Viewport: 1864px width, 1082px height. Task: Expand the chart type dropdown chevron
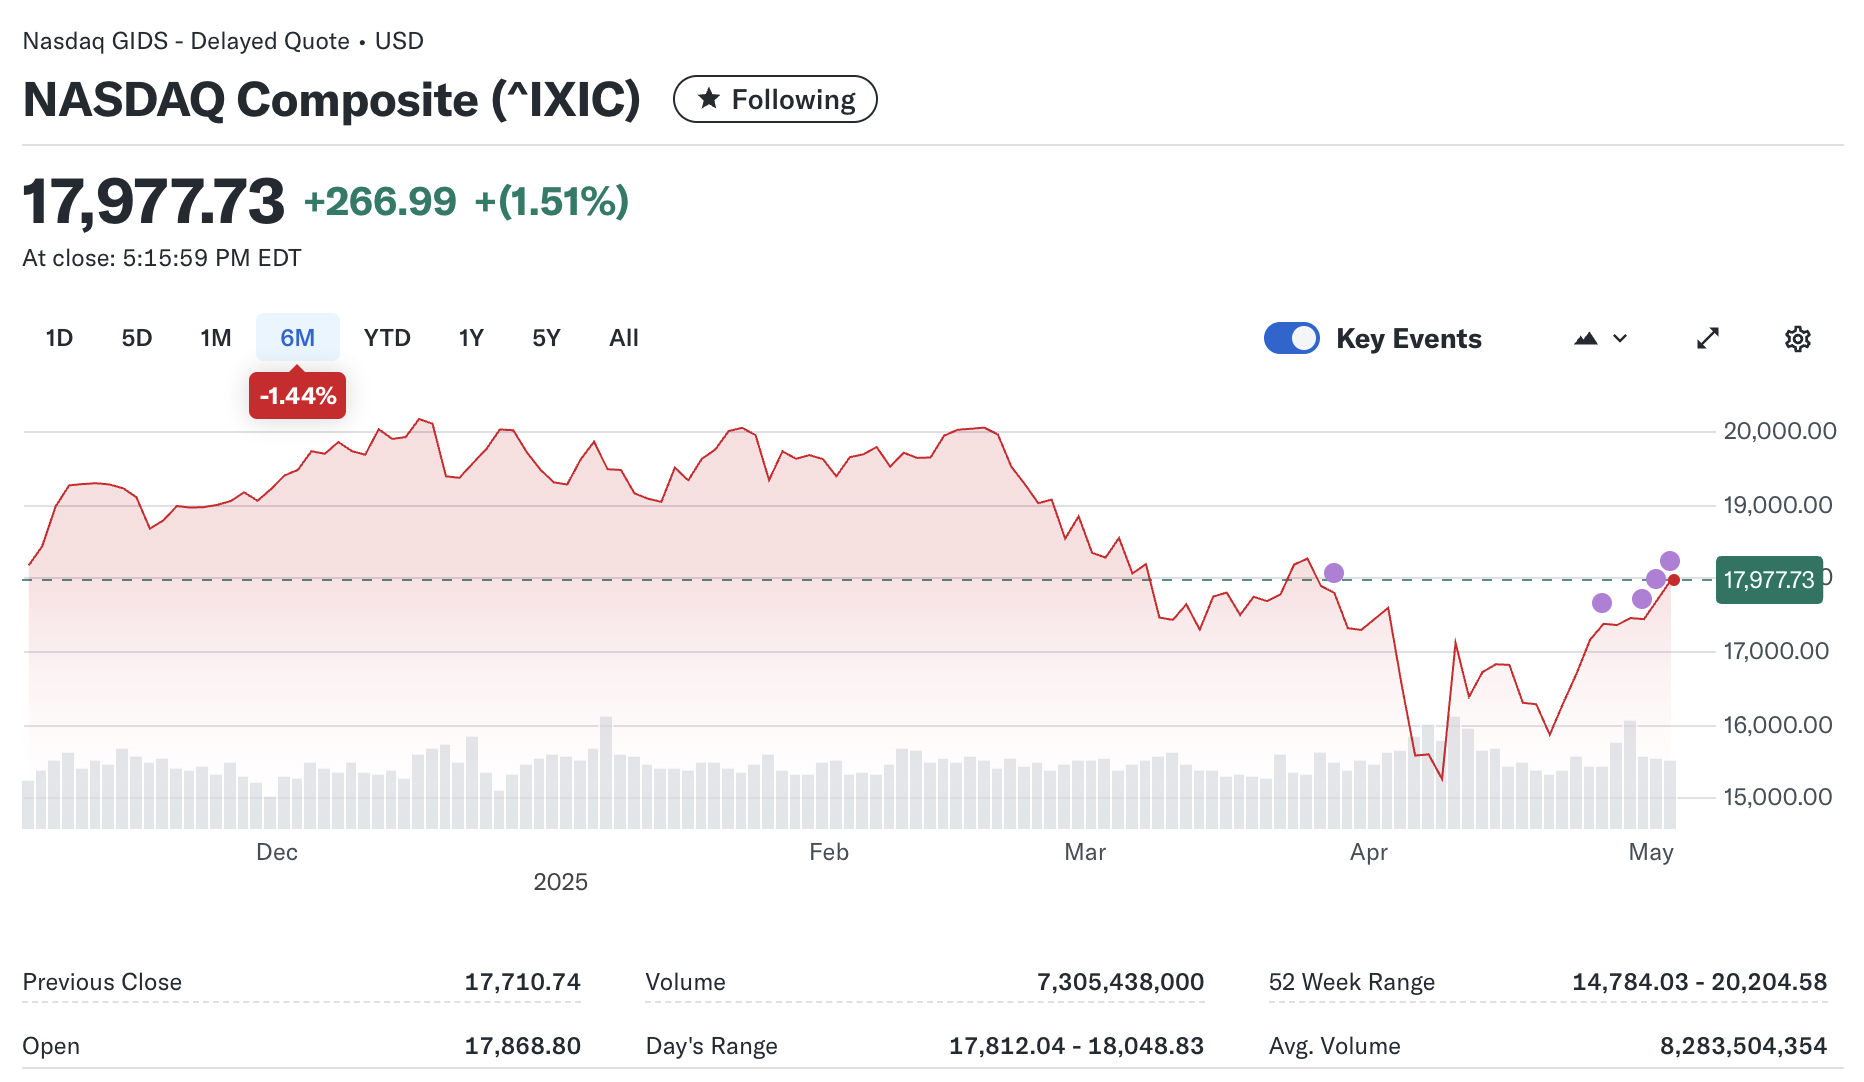pyautogui.click(x=1621, y=339)
